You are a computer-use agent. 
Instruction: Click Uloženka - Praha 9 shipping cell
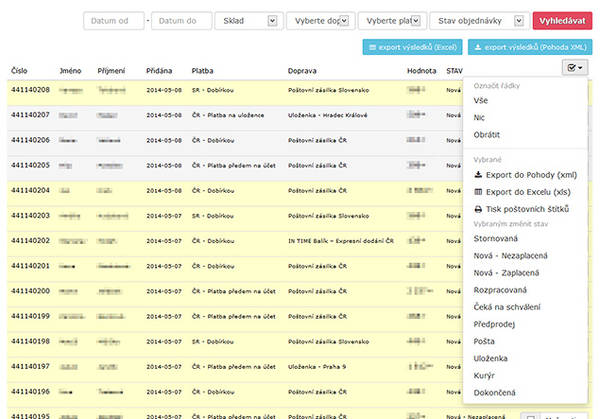317,367
